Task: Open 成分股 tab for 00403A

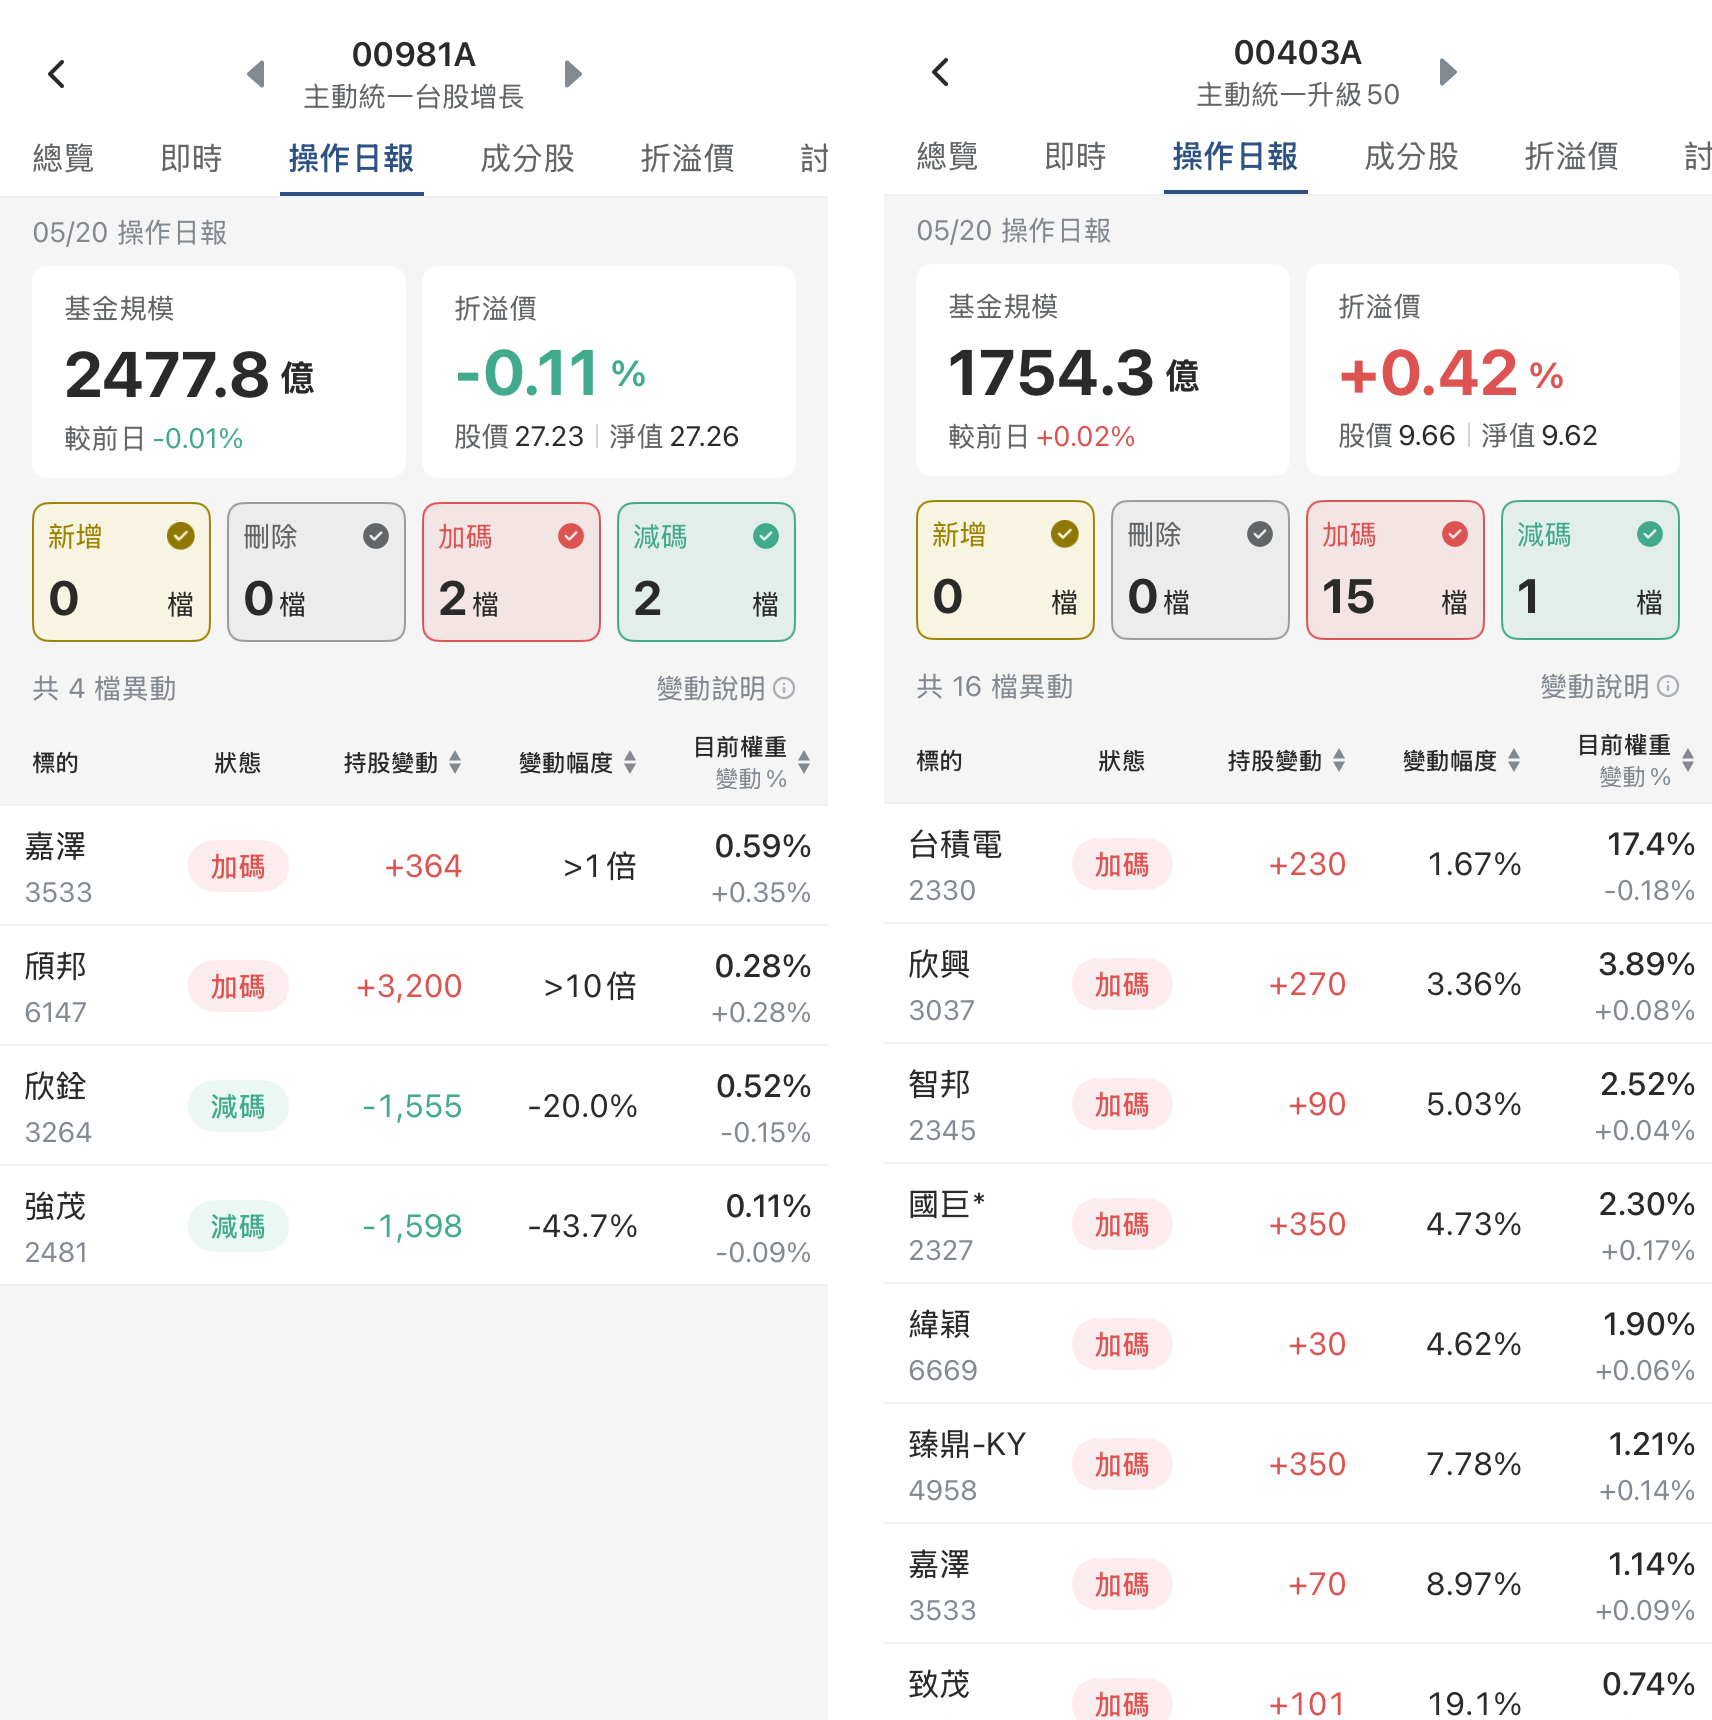Action: pyautogui.click(x=1411, y=156)
